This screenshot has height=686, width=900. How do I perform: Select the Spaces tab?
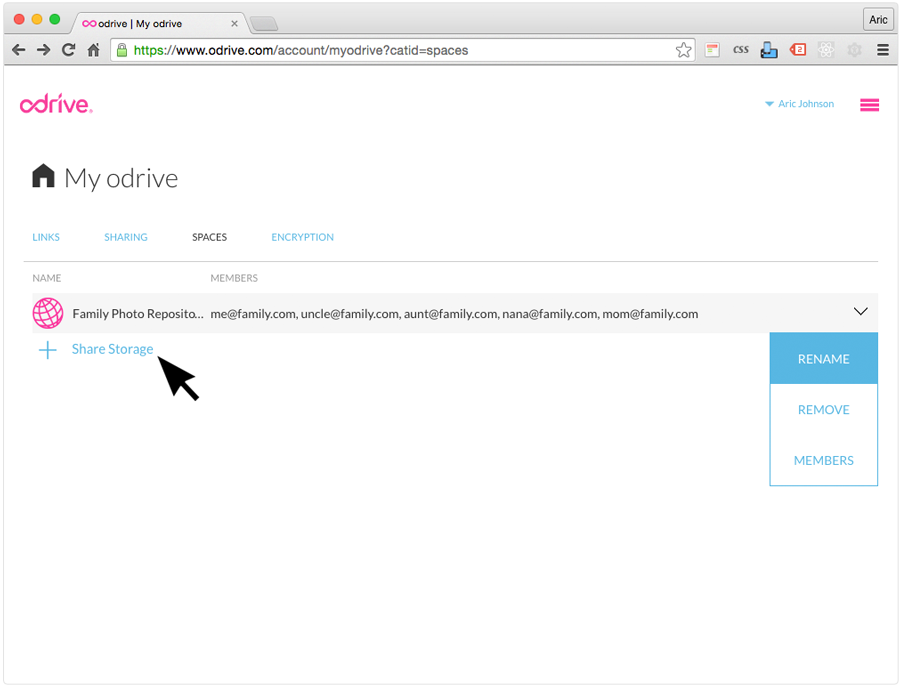point(210,237)
